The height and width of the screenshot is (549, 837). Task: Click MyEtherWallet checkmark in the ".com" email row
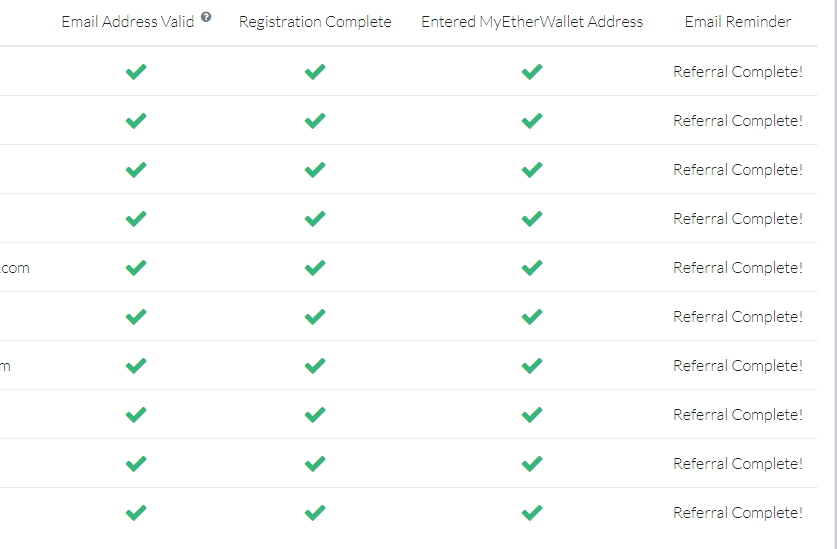click(532, 268)
